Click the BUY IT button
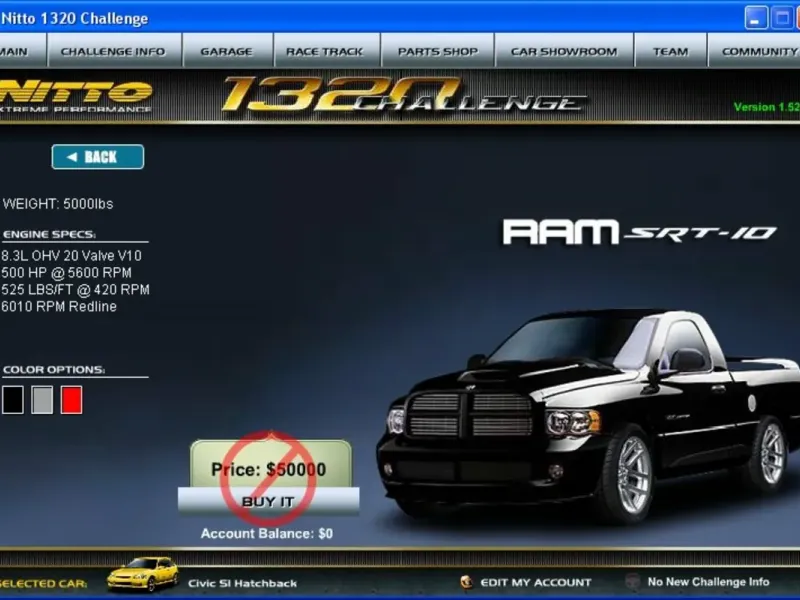This screenshot has width=800, height=600. pyautogui.click(x=268, y=502)
